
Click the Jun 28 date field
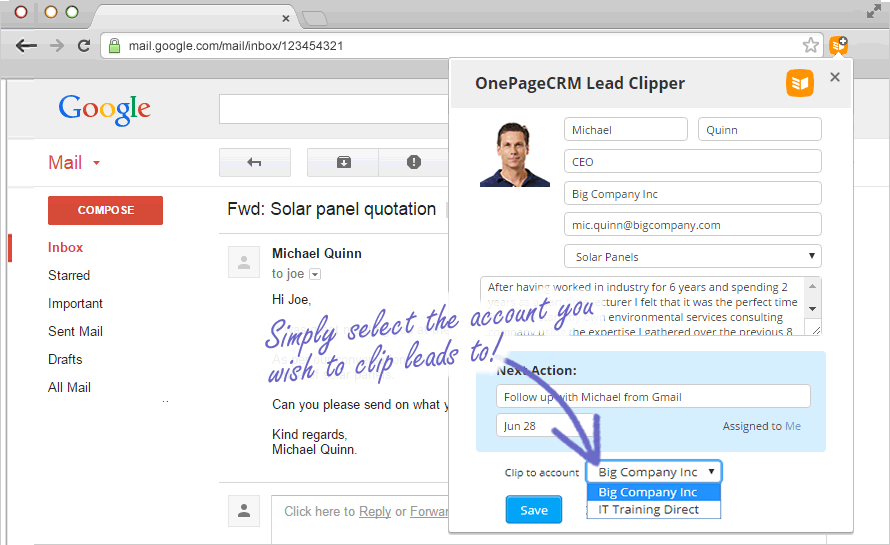tap(546, 425)
